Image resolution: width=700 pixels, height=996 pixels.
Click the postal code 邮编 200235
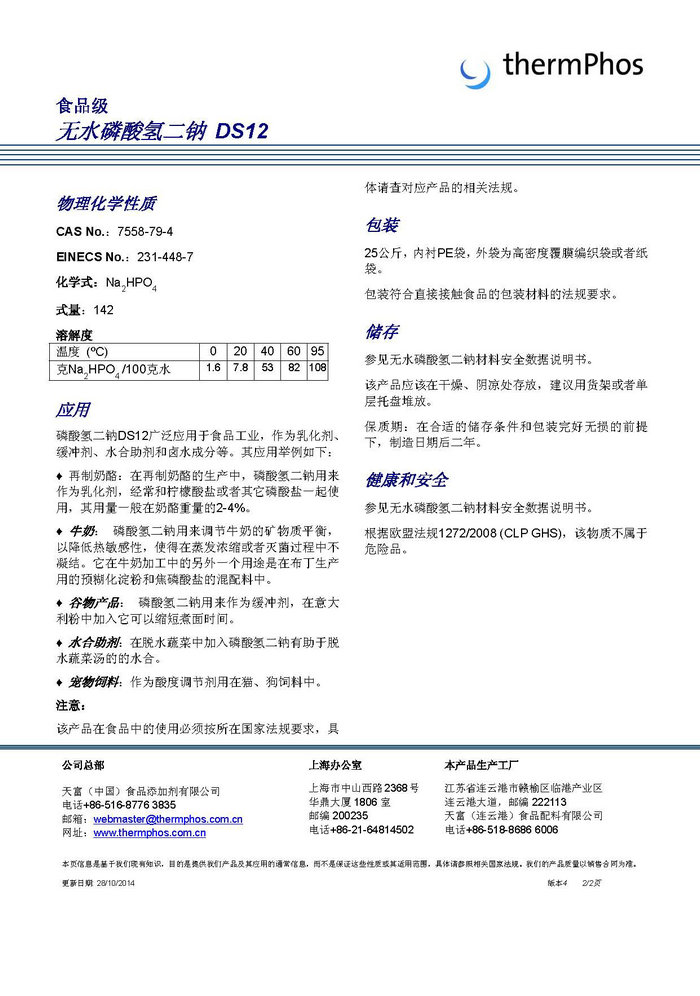coord(339,816)
